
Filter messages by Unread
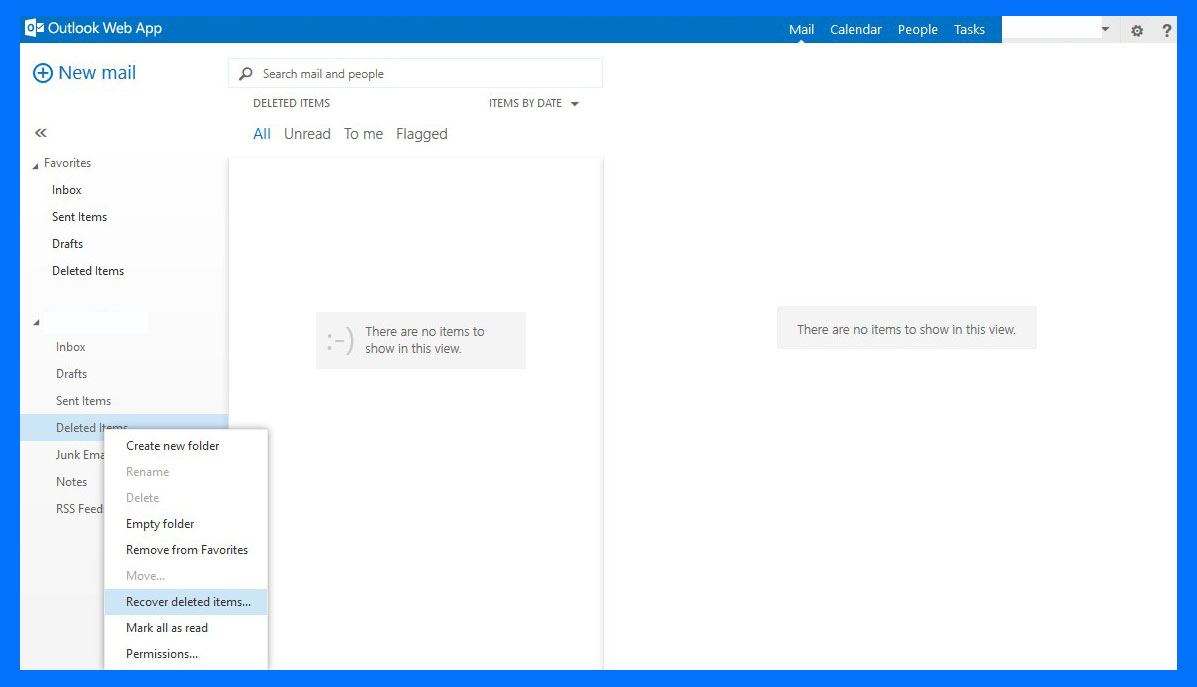307,134
